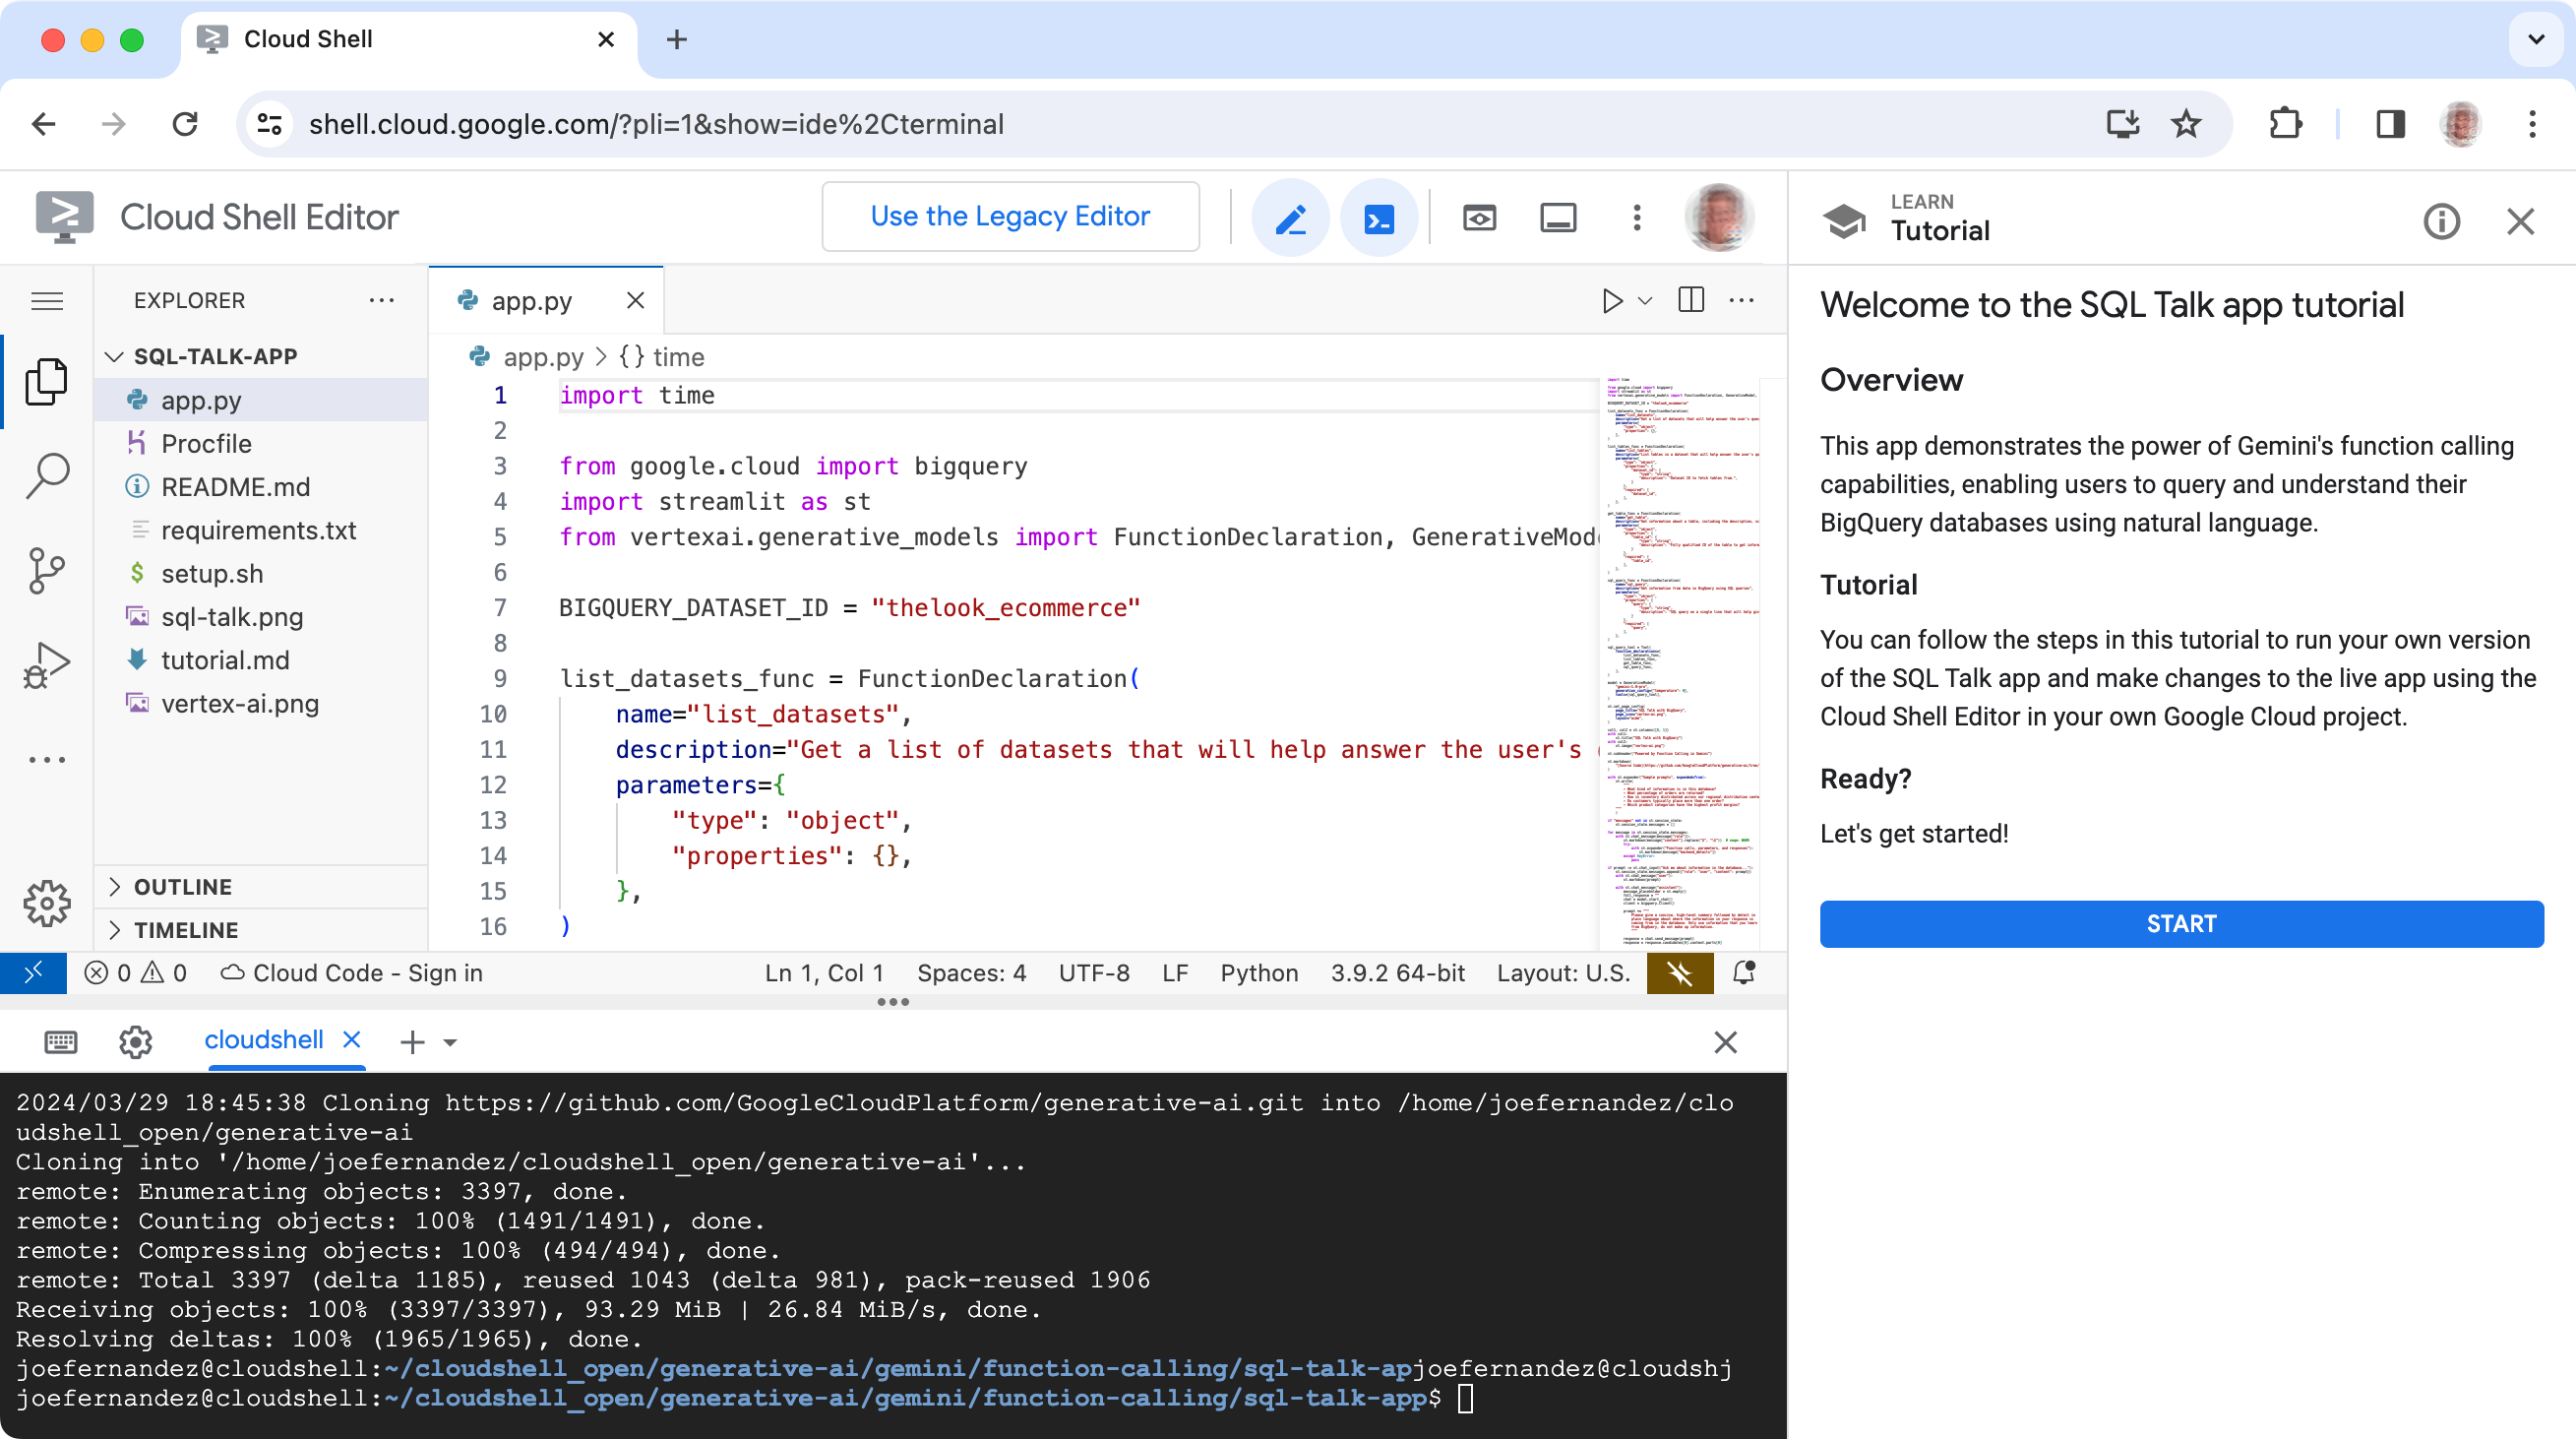Image resolution: width=2576 pixels, height=1439 pixels.
Task: Select the app.py tab in editor
Action: click(529, 301)
